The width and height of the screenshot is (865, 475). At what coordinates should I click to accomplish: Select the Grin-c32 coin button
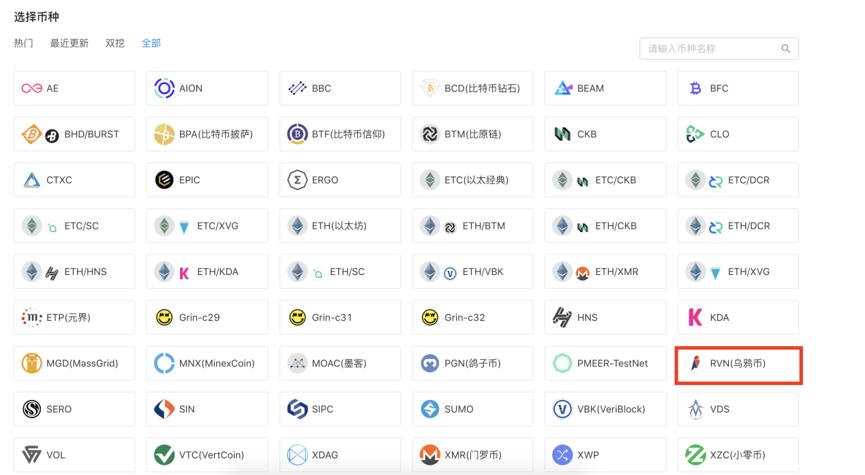tap(472, 317)
